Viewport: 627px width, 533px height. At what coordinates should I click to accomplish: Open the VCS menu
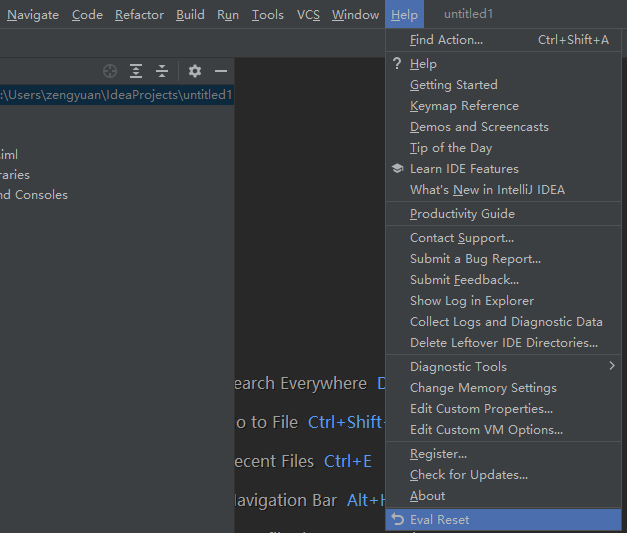click(308, 15)
